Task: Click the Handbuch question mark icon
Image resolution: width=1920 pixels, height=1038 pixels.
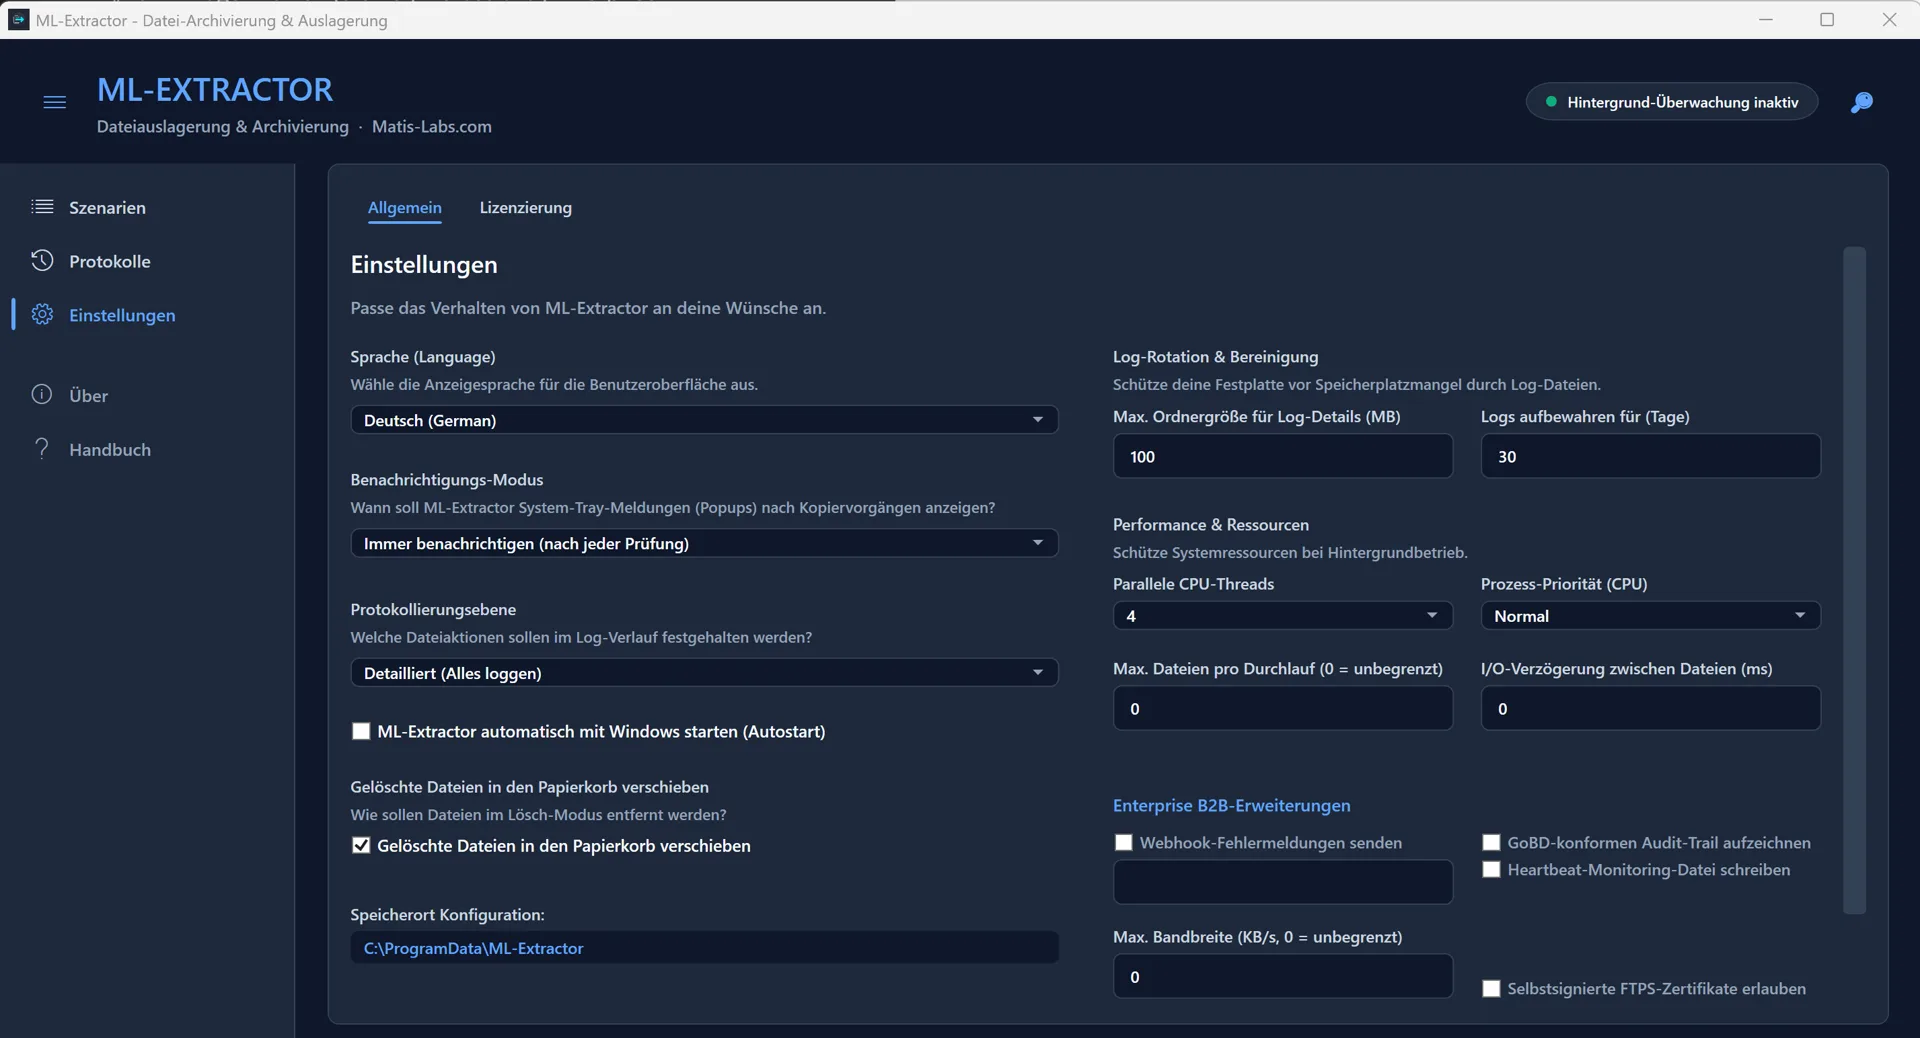Action: tap(42, 449)
